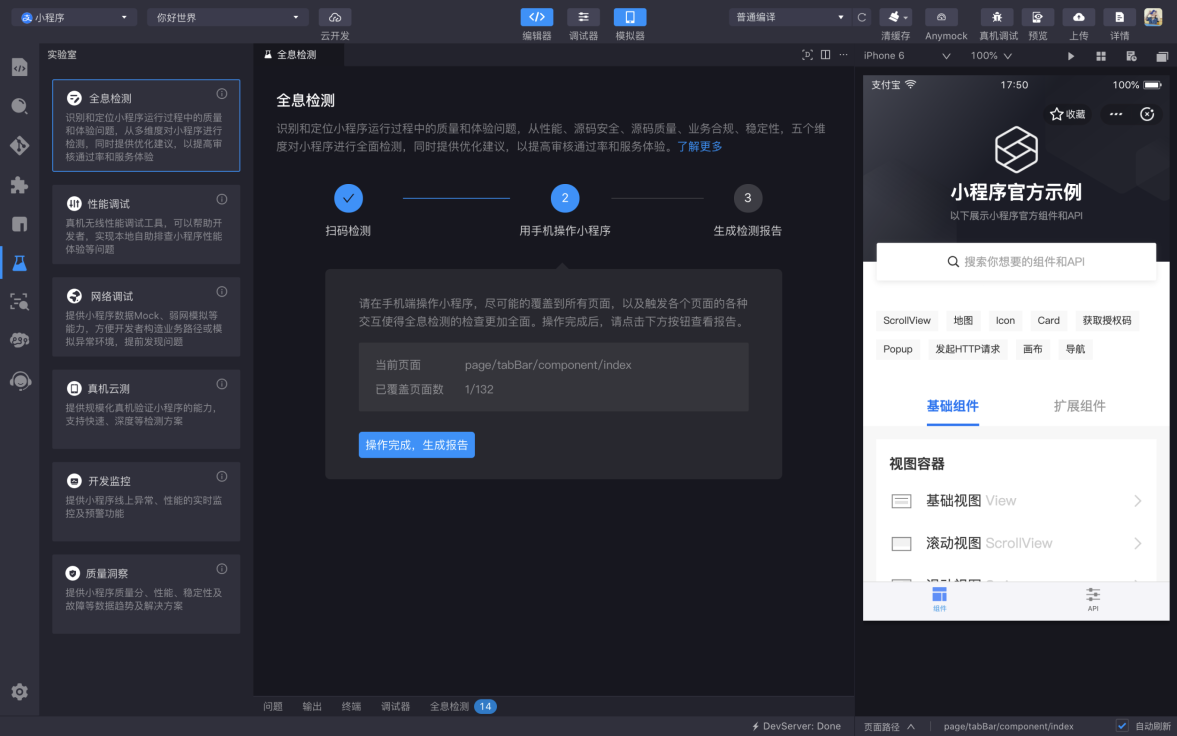Open the editor more actions ellipsis
The width and height of the screenshot is (1177, 736).
pos(844,55)
